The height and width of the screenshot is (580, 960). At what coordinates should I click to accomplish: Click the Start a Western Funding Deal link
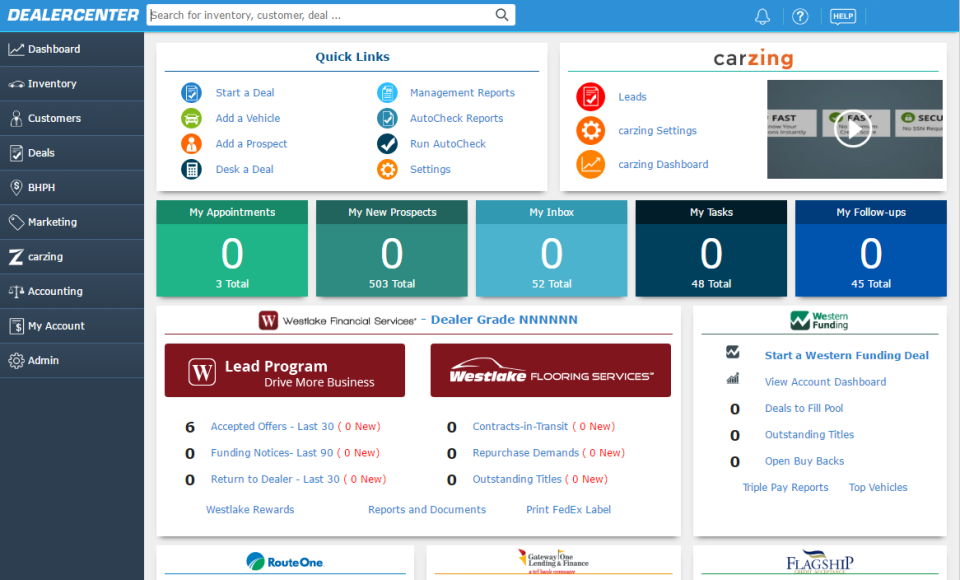(846, 355)
